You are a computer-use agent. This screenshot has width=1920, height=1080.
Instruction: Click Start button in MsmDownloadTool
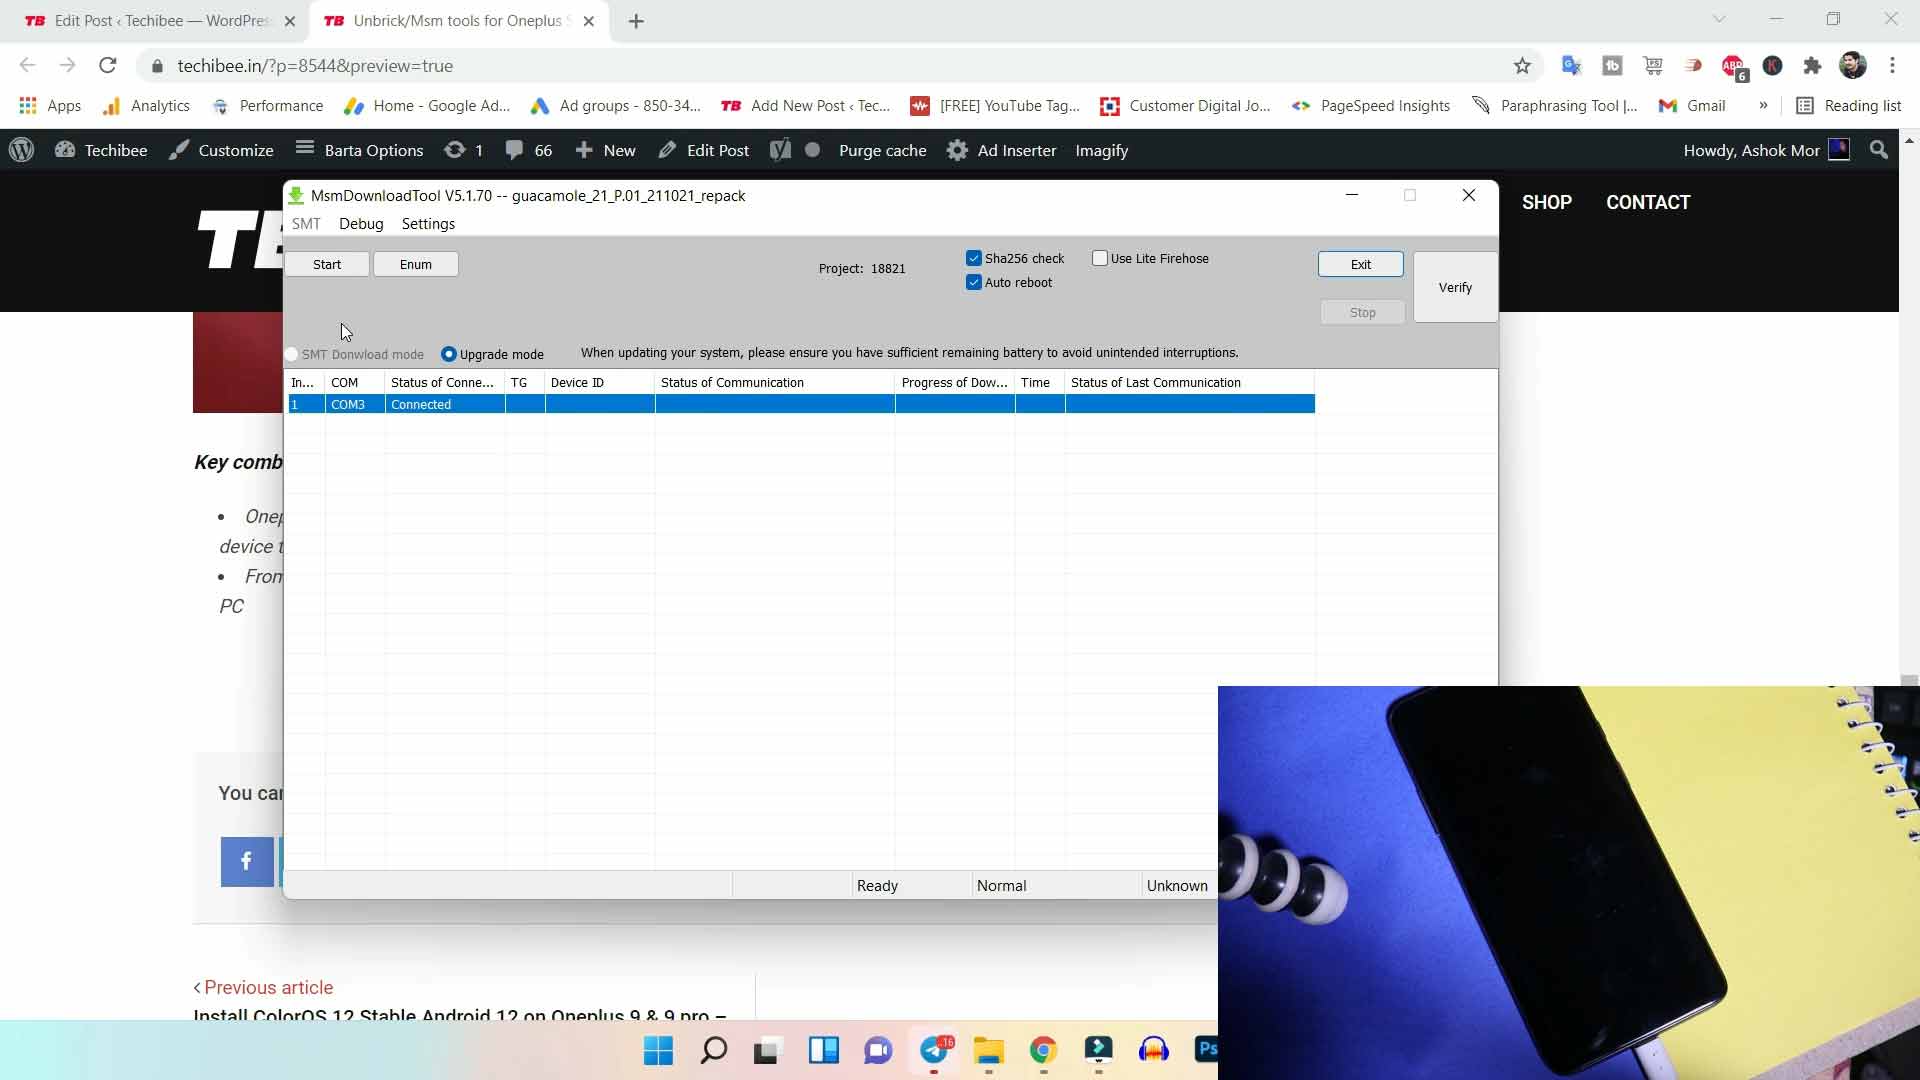coord(327,264)
